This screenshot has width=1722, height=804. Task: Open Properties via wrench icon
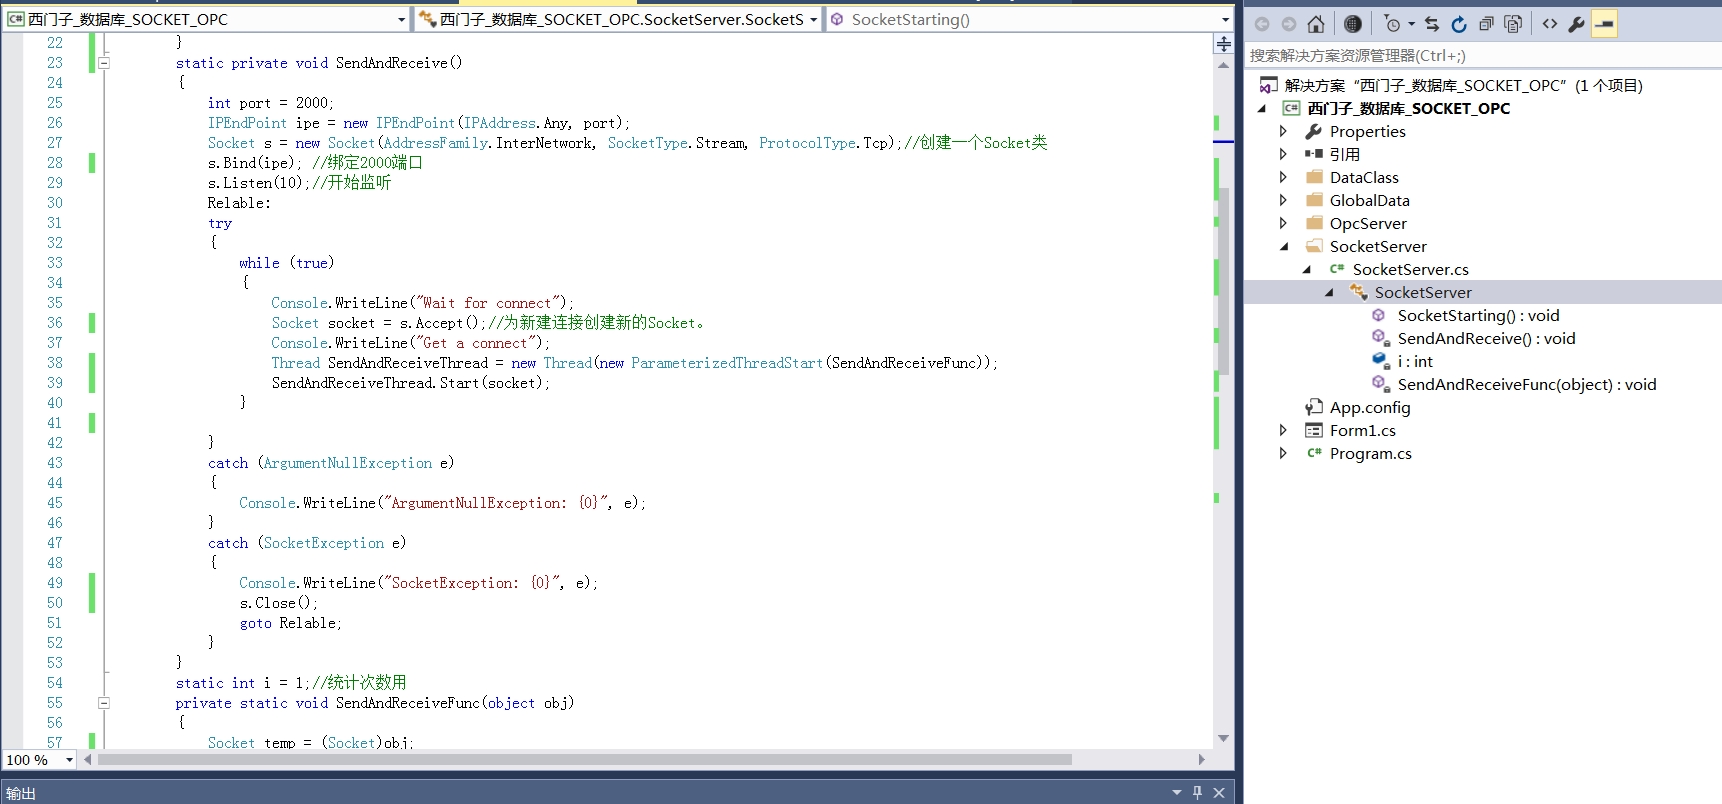coord(1576,24)
